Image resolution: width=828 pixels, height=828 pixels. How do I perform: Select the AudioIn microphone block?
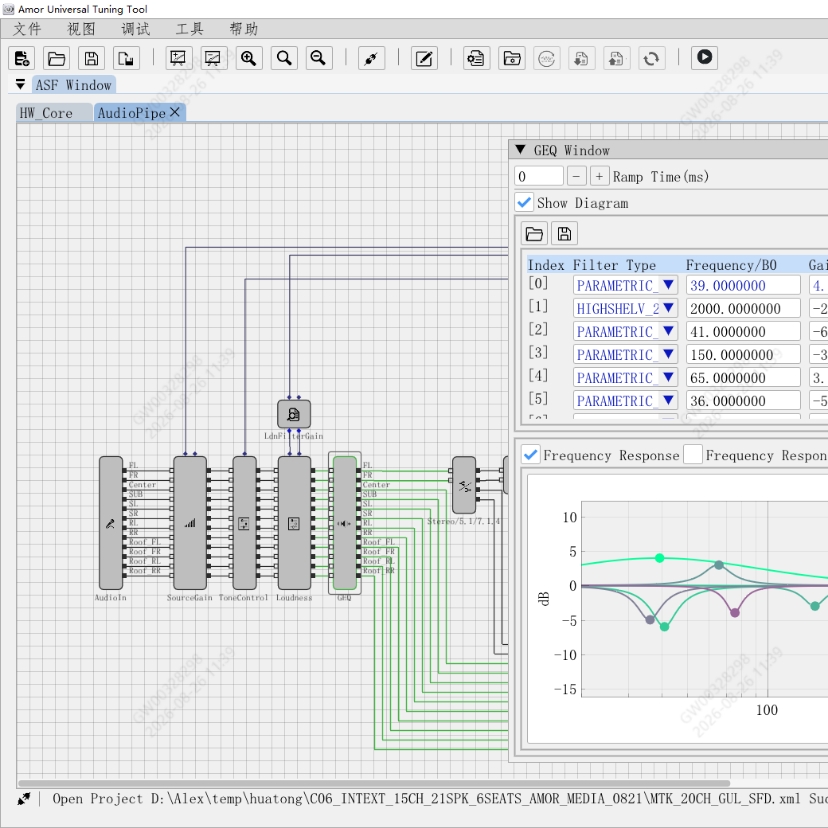(x=111, y=523)
